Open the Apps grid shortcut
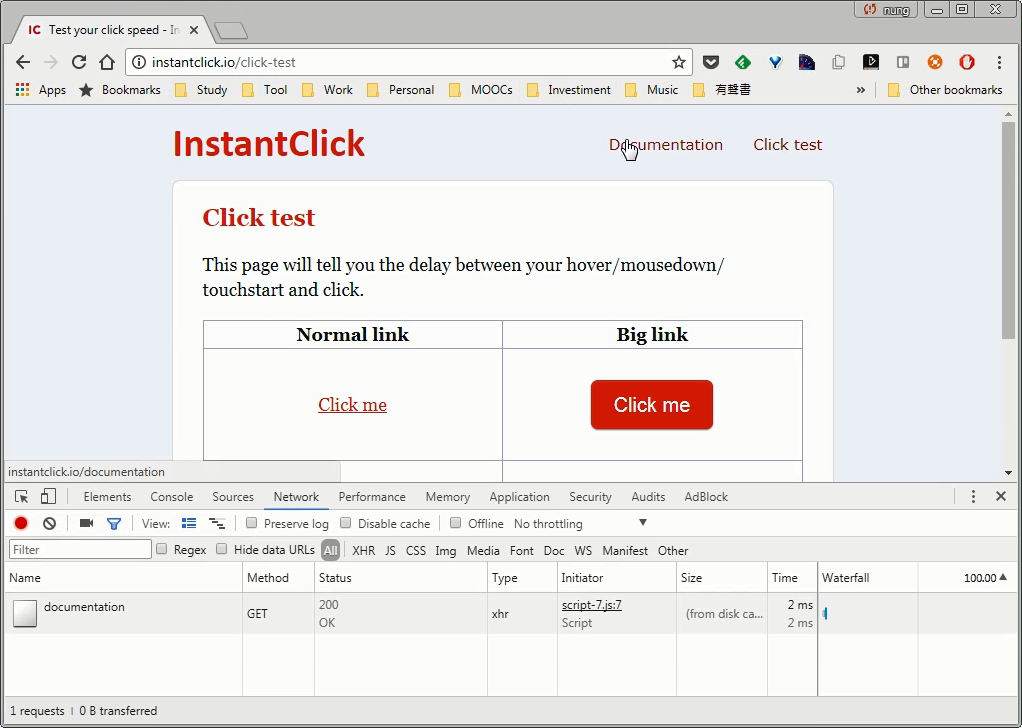Screen dimensions: 1022x728 click(40, 90)
